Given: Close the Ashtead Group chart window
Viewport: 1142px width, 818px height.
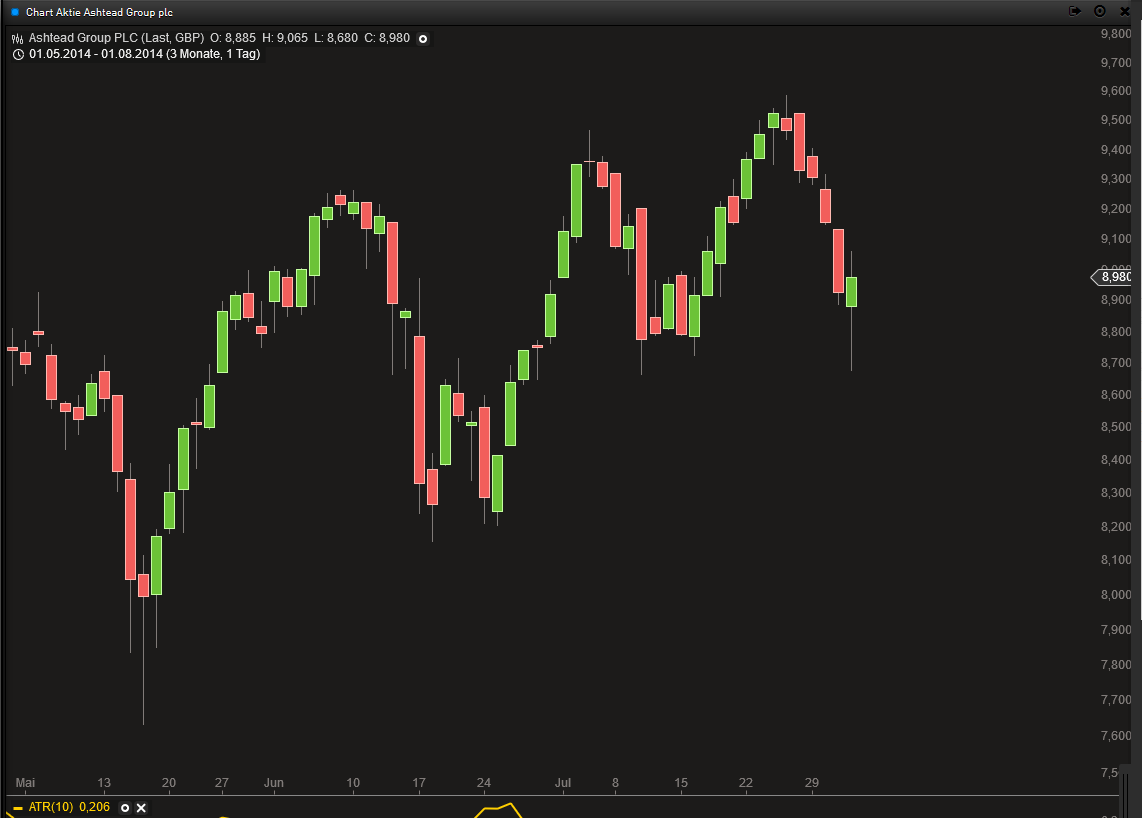Looking at the screenshot, I should click(x=1125, y=12).
